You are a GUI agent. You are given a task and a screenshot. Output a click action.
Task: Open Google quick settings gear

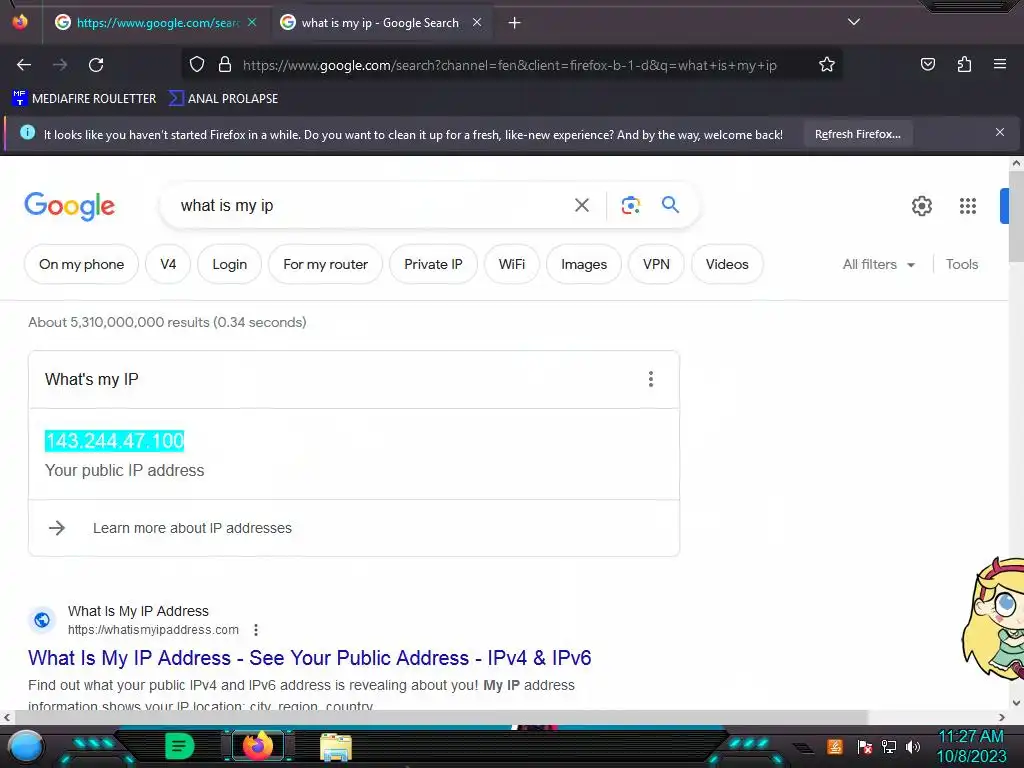coord(921,206)
